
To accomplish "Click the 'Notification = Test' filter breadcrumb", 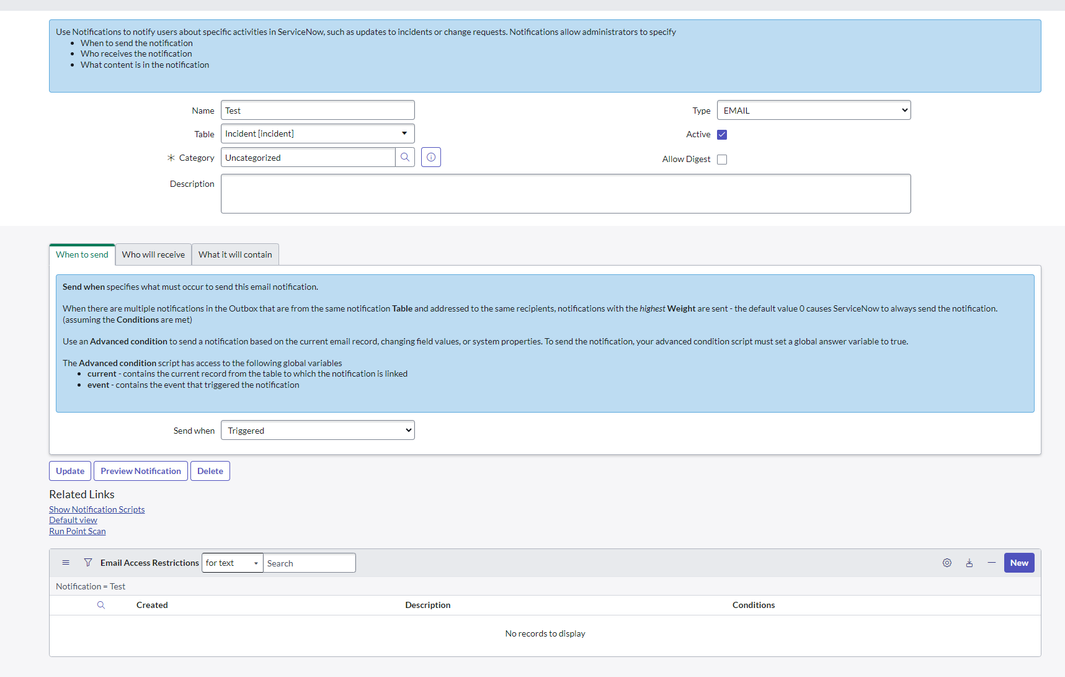I will point(90,587).
